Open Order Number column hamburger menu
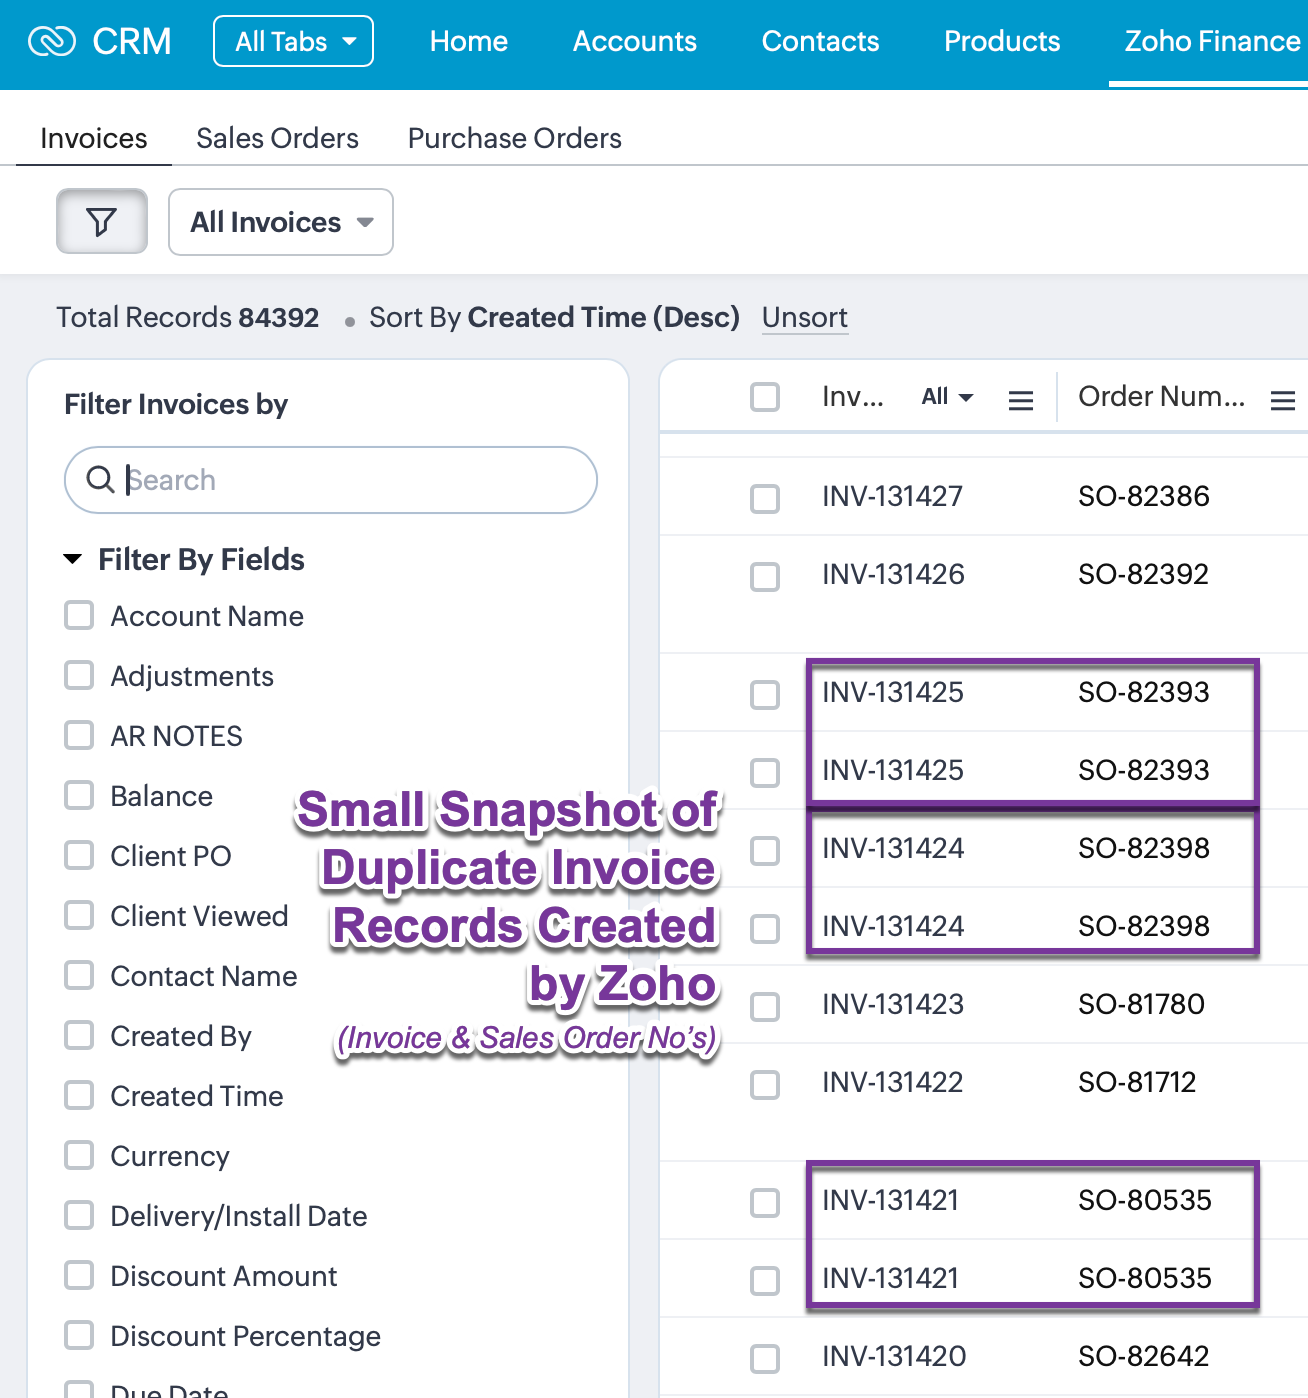1308x1398 pixels. point(1283,401)
